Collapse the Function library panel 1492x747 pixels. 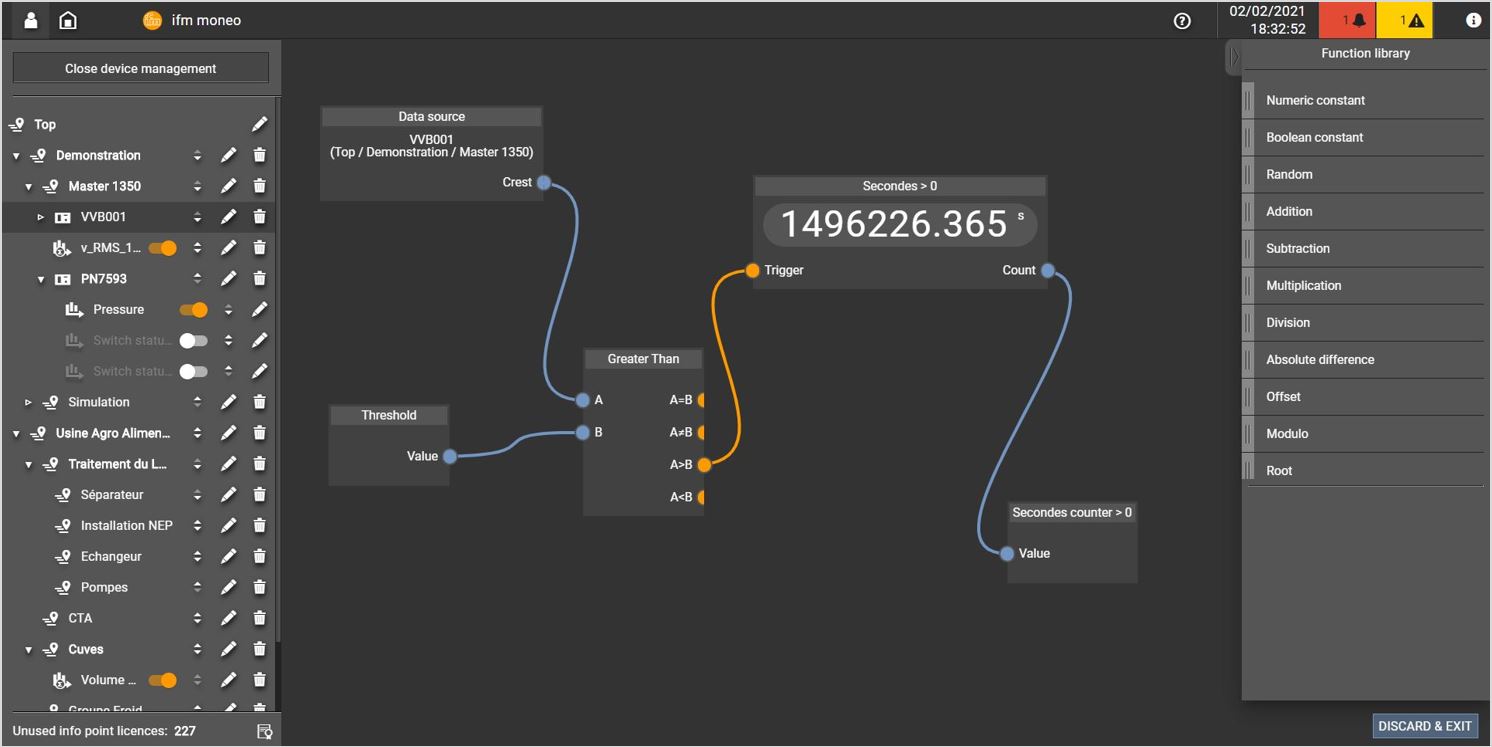pos(1234,57)
